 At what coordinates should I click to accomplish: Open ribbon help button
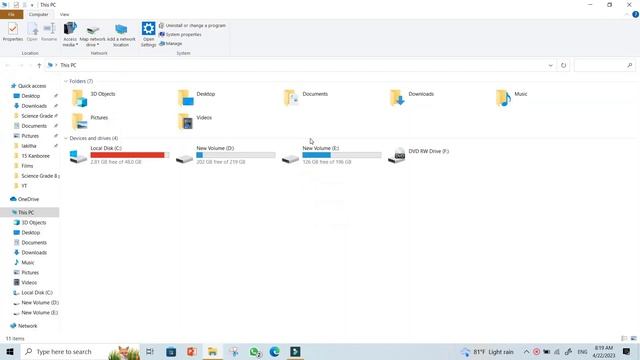[635, 14]
